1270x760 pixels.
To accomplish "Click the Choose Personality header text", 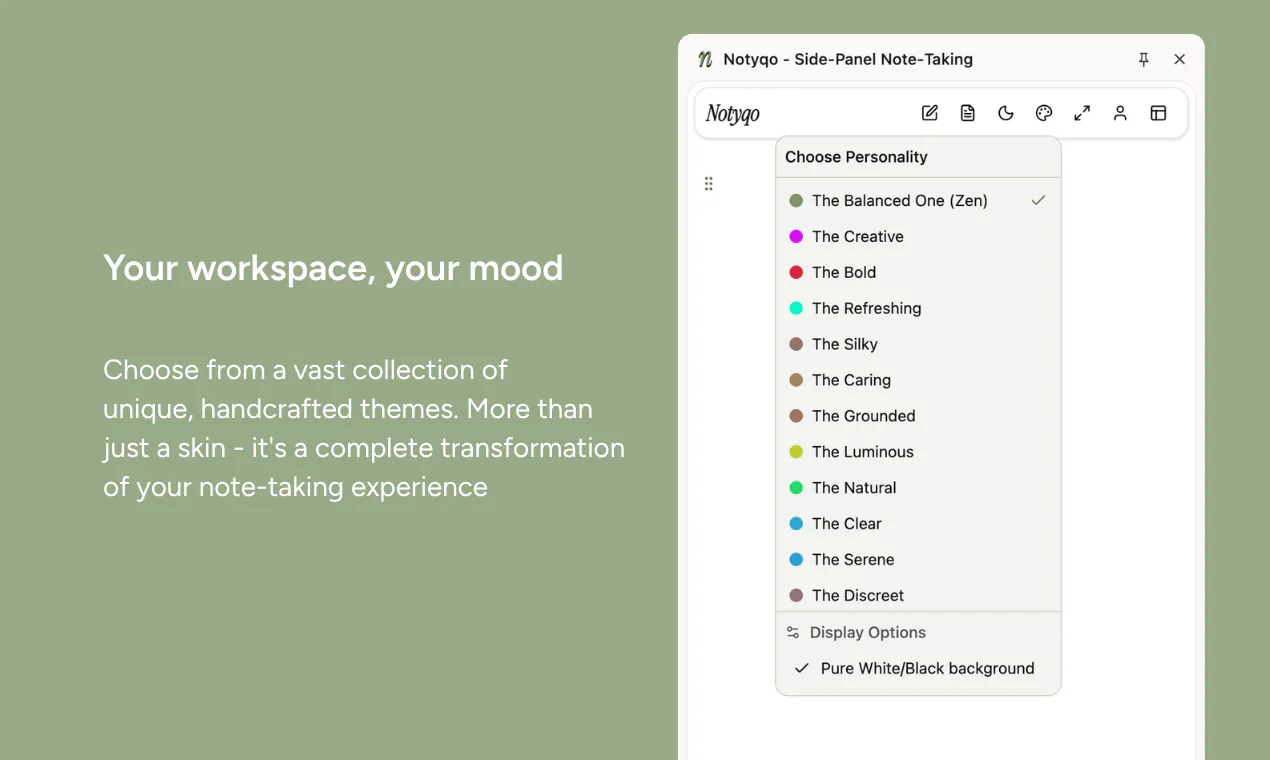I will click(856, 157).
